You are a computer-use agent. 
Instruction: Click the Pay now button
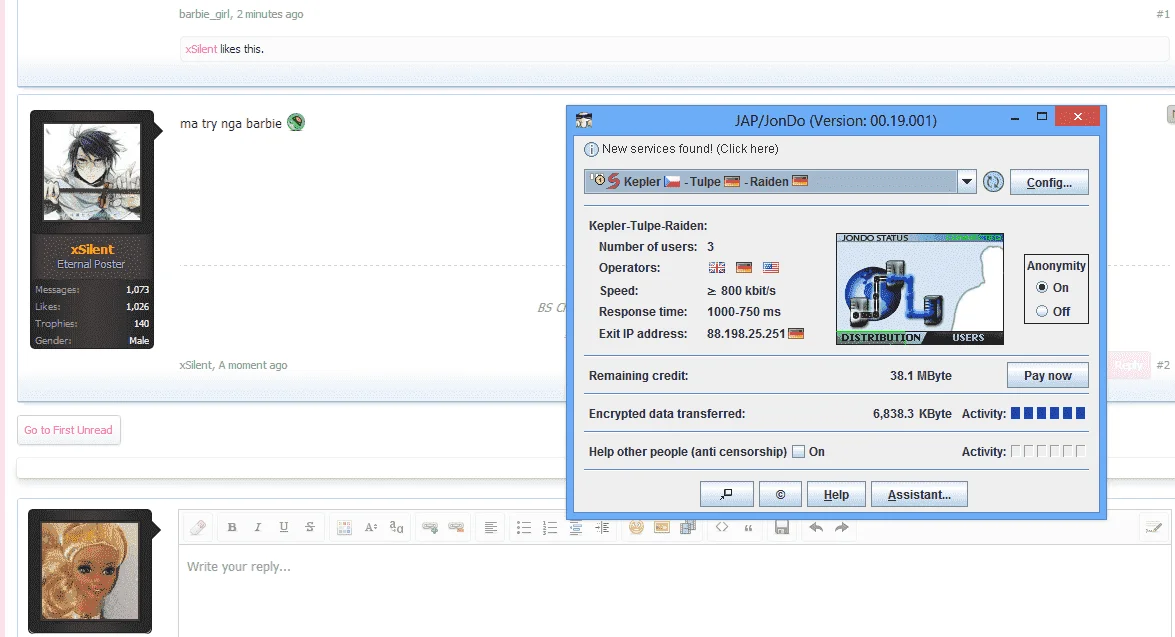[1048, 375]
